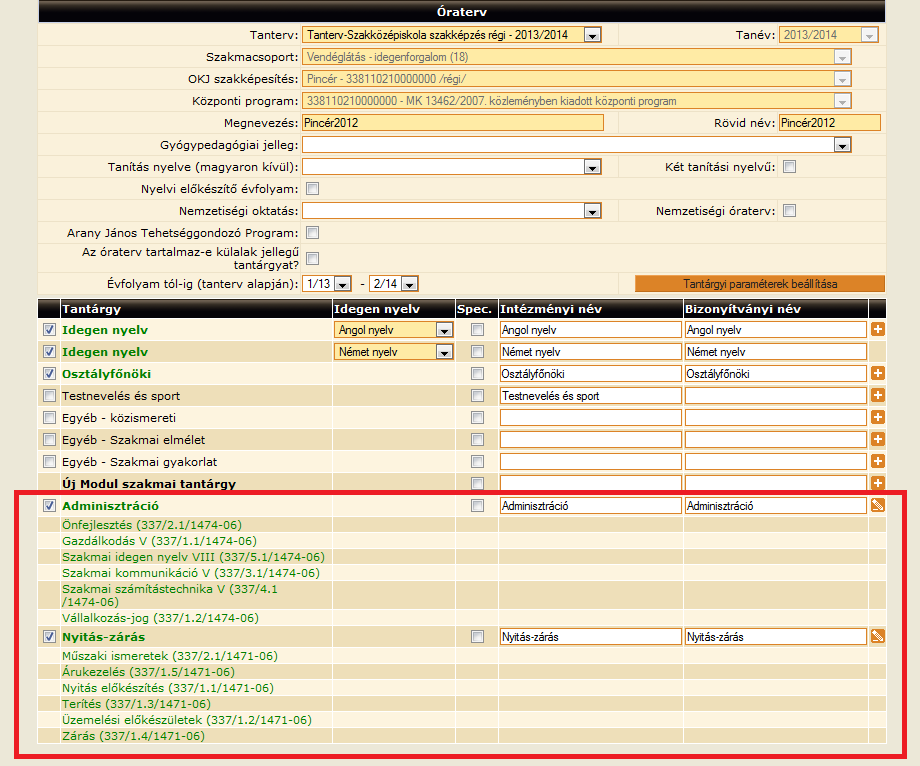The image size is (920, 766).
Task: Uncheck the Angol nyelv Idegen nyelv subject checkbox
Action: coord(49,330)
